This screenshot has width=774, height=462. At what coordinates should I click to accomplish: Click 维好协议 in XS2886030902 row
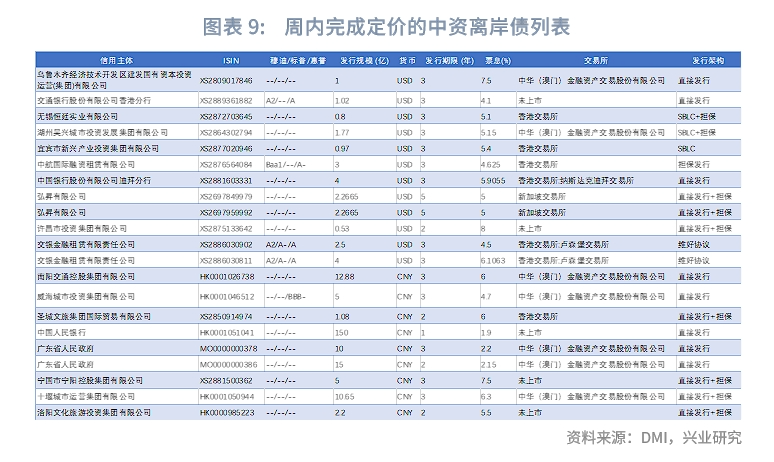point(694,245)
